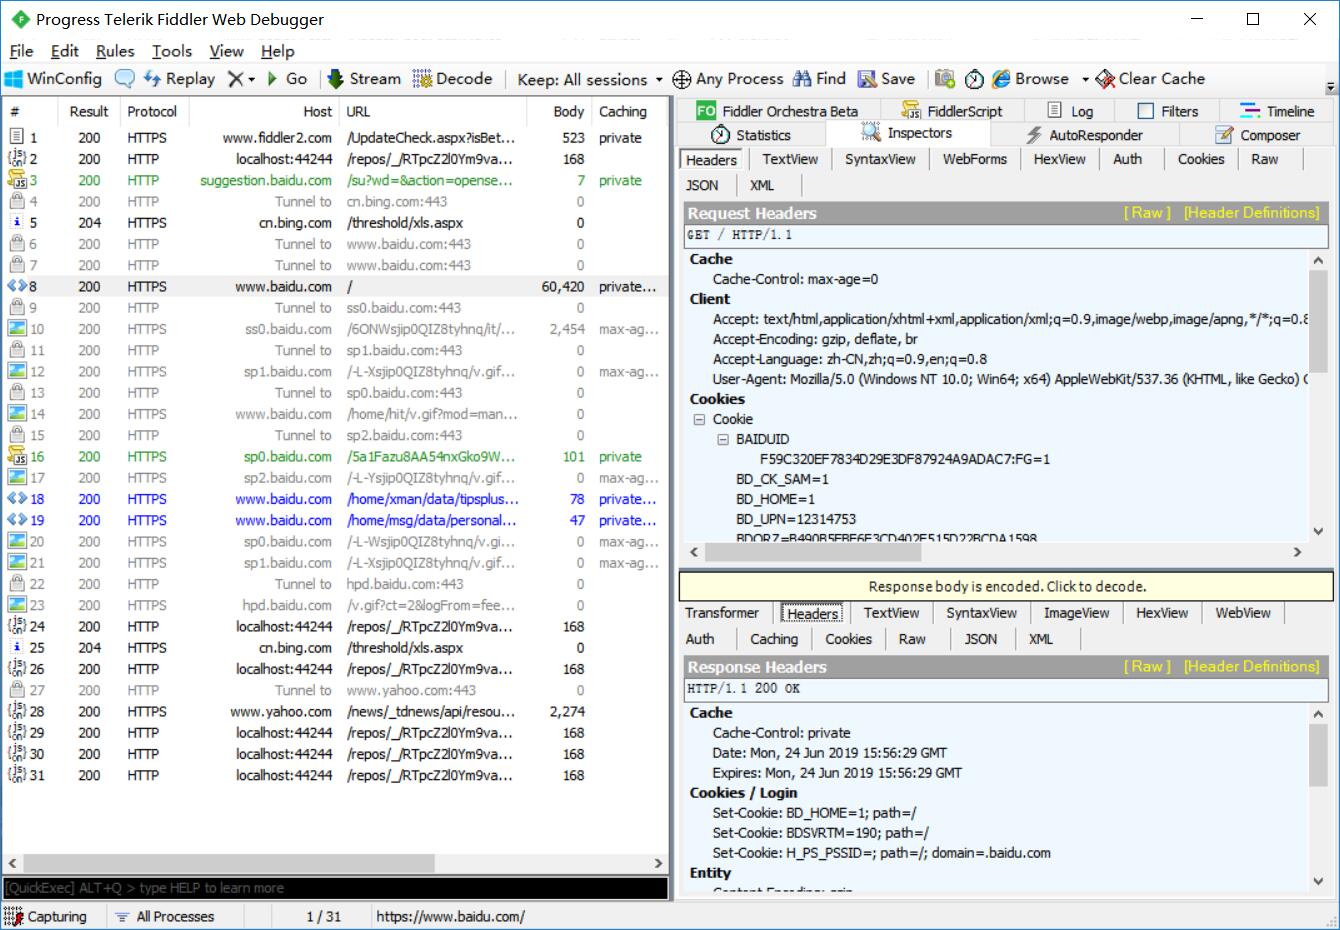This screenshot has height=930, width=1340.
Task: Sort sessions by Result column header
Action: (x=89, y=111)
